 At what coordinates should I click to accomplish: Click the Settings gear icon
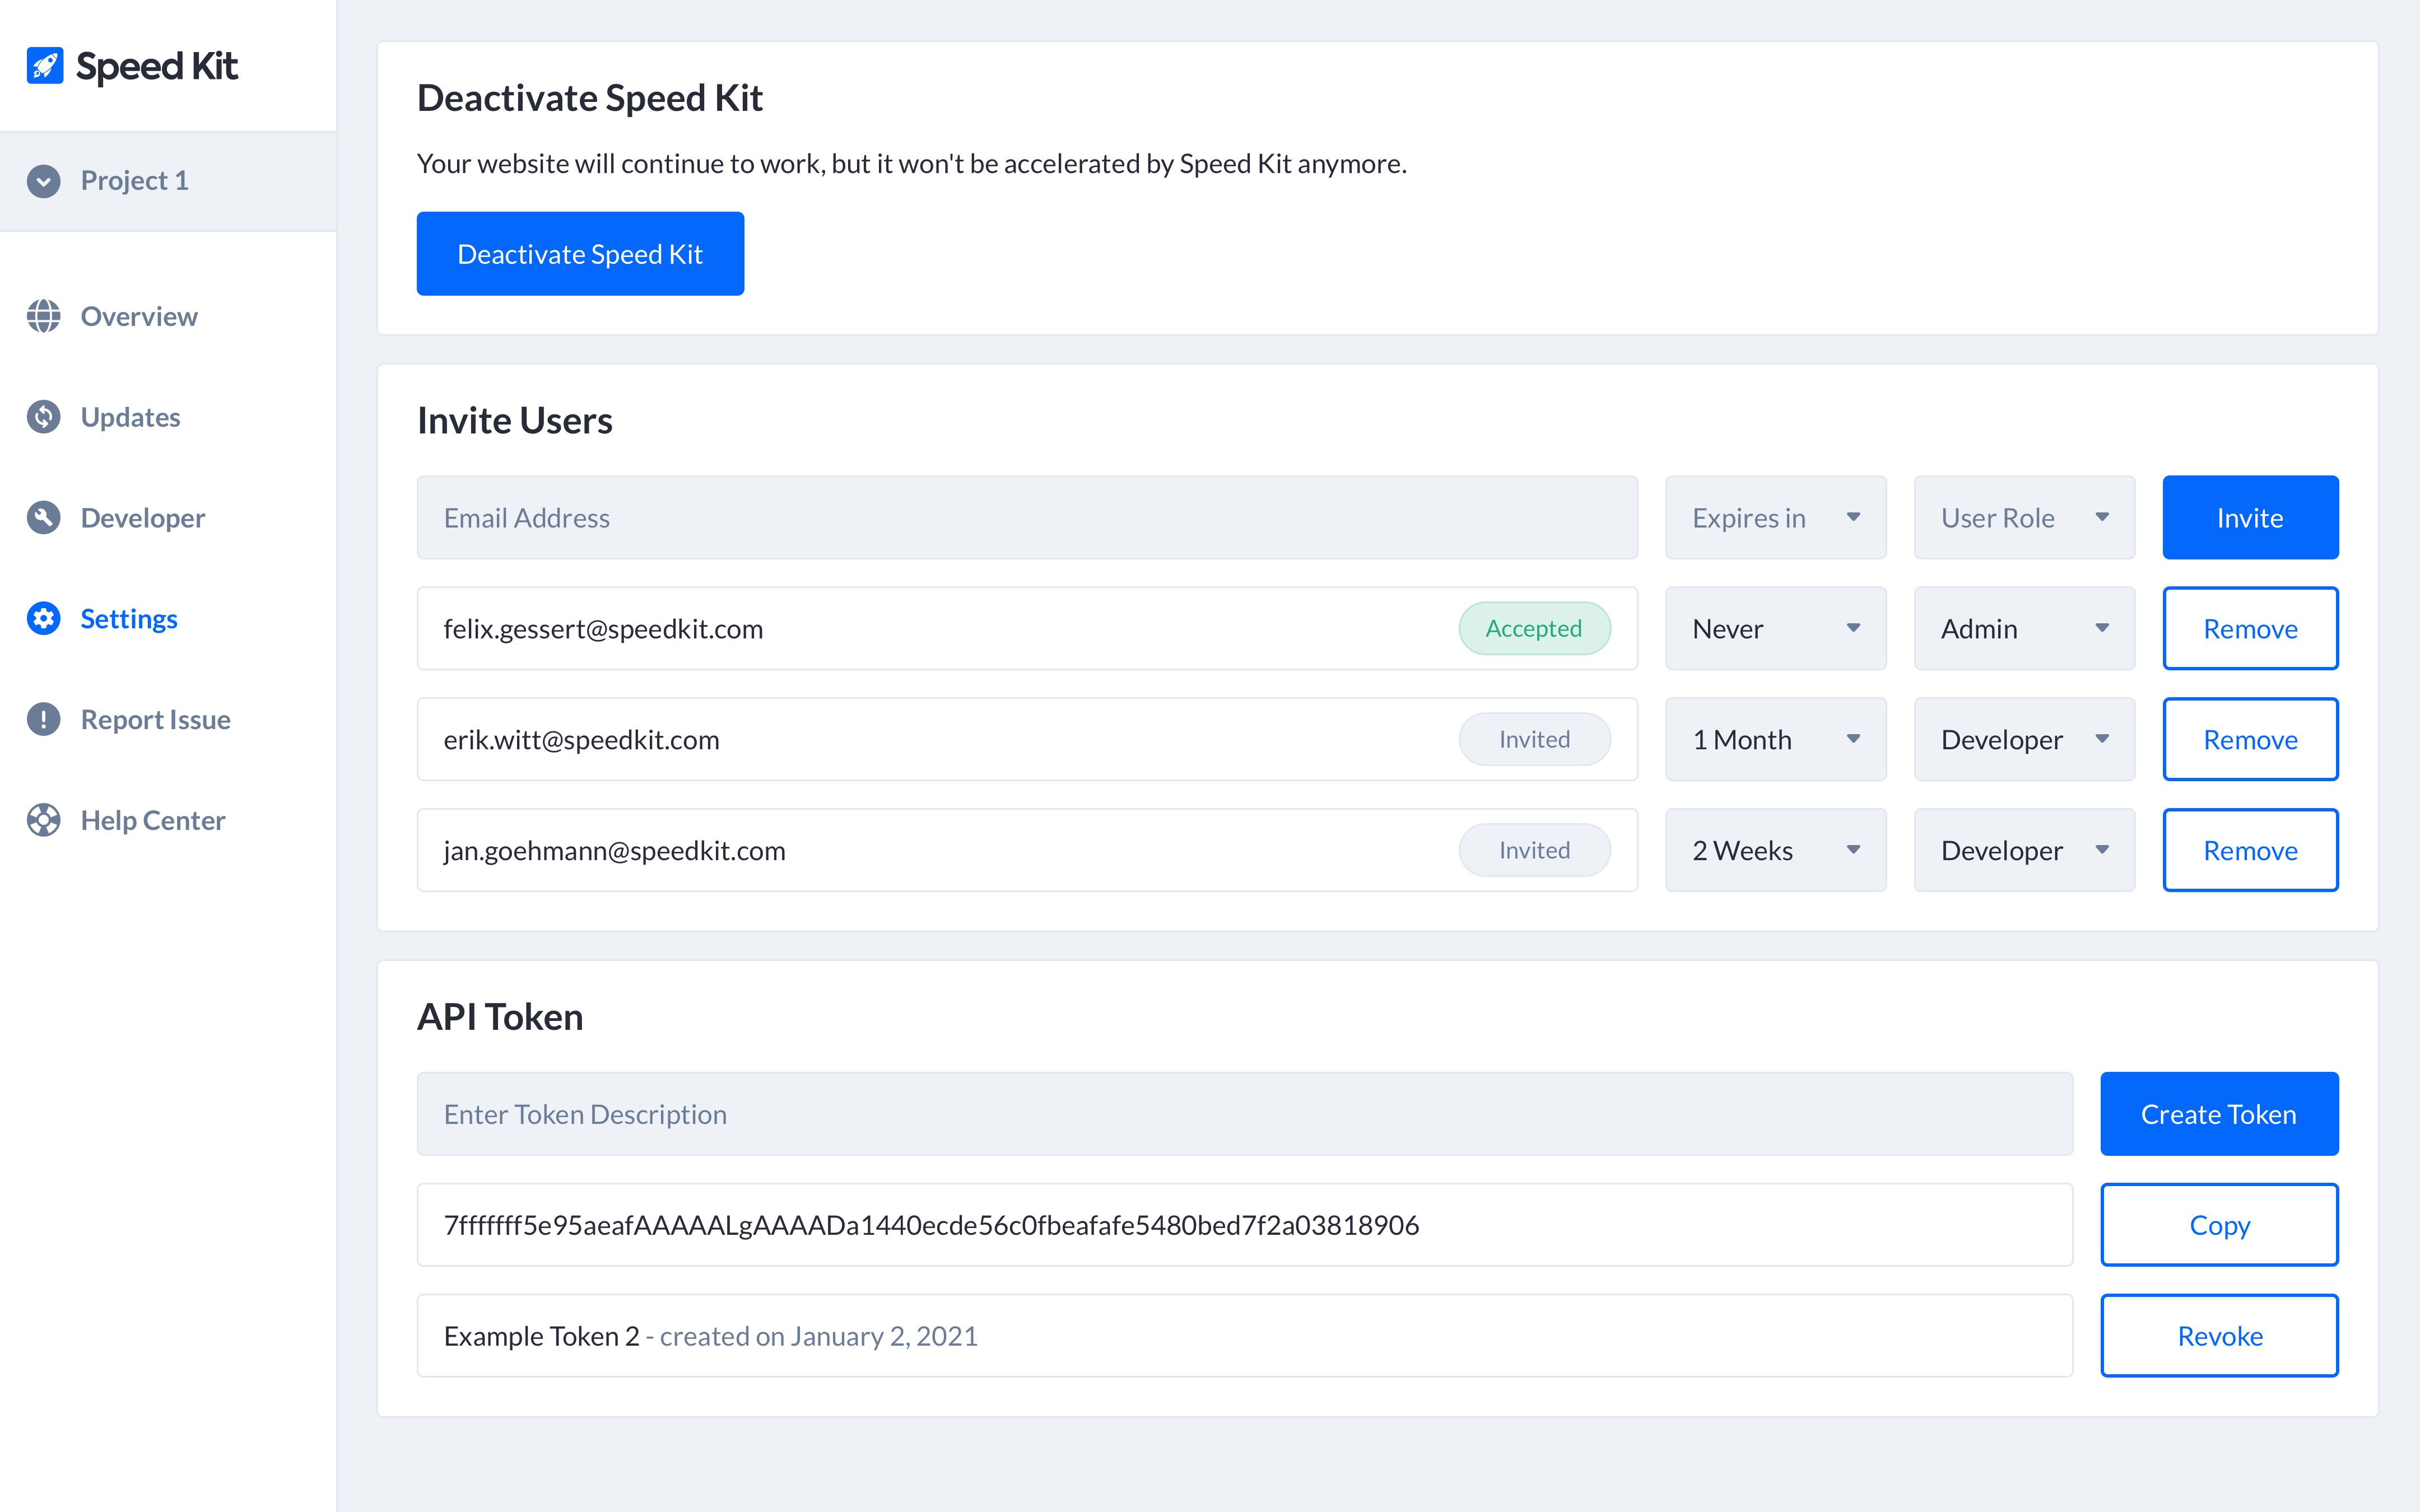click(x=44, y=619)
